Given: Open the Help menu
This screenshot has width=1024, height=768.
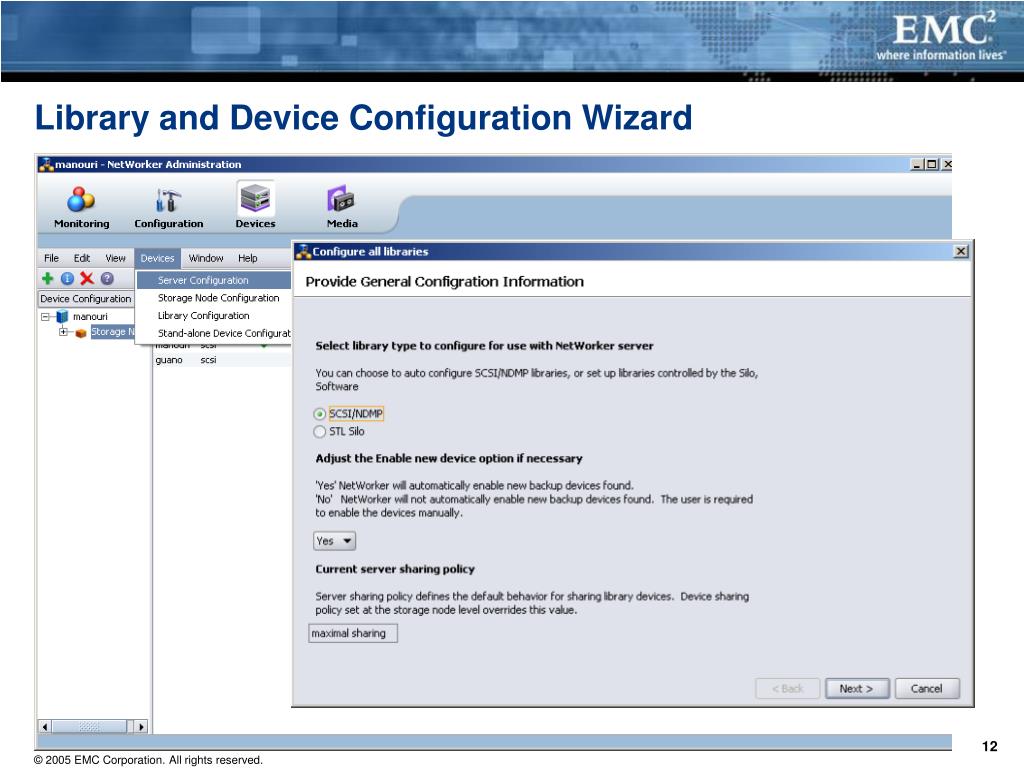Looking at the screenshot, I should (x=248, y=259).
